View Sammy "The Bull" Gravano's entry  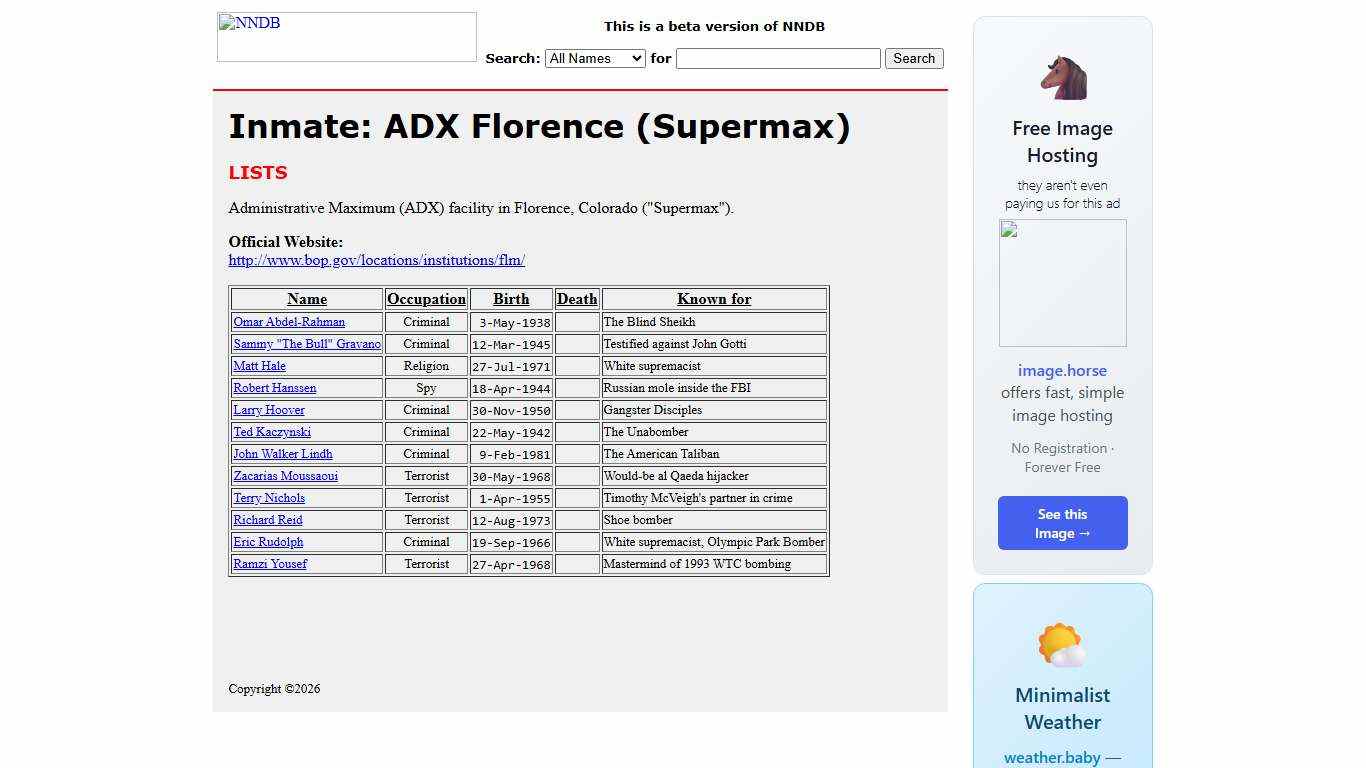306,344
